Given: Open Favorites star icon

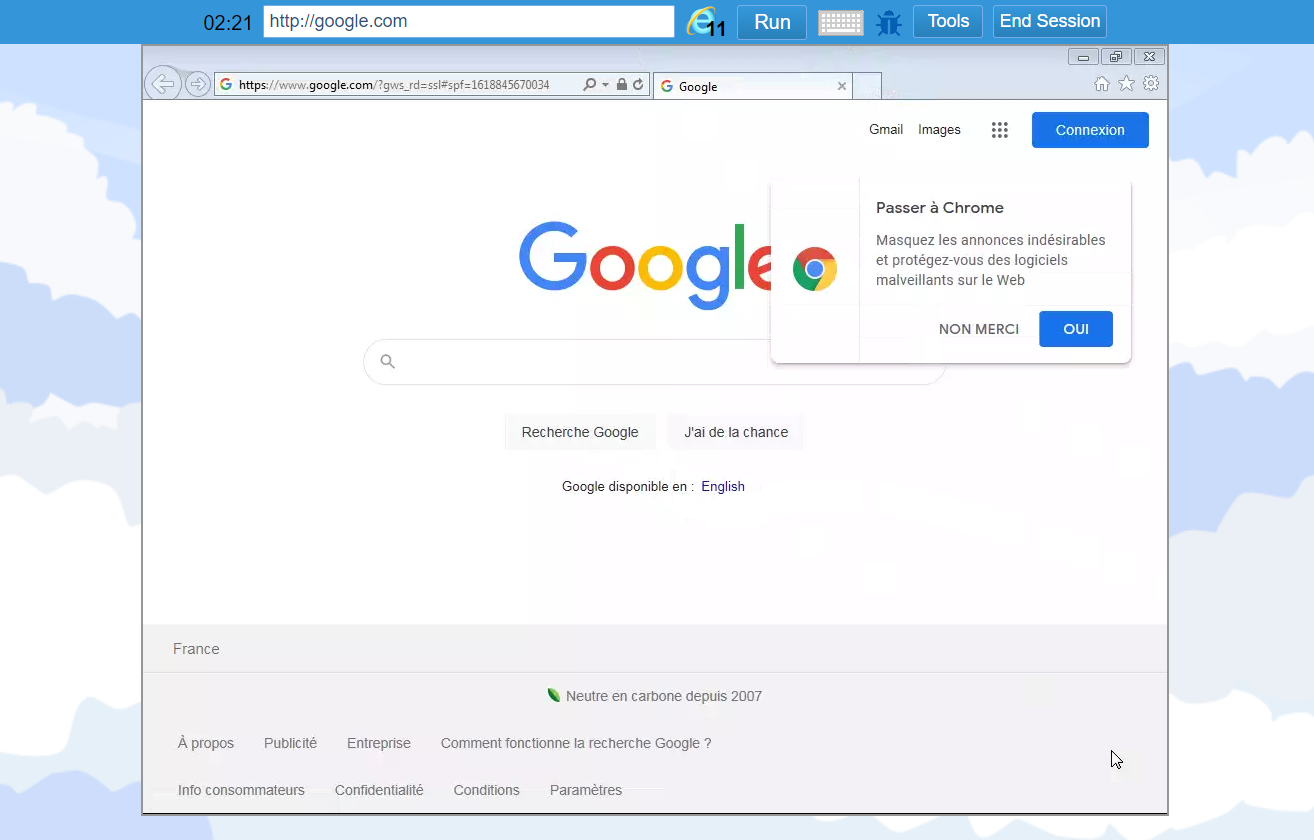Looking at the screenshot, I should [1126, 84].
